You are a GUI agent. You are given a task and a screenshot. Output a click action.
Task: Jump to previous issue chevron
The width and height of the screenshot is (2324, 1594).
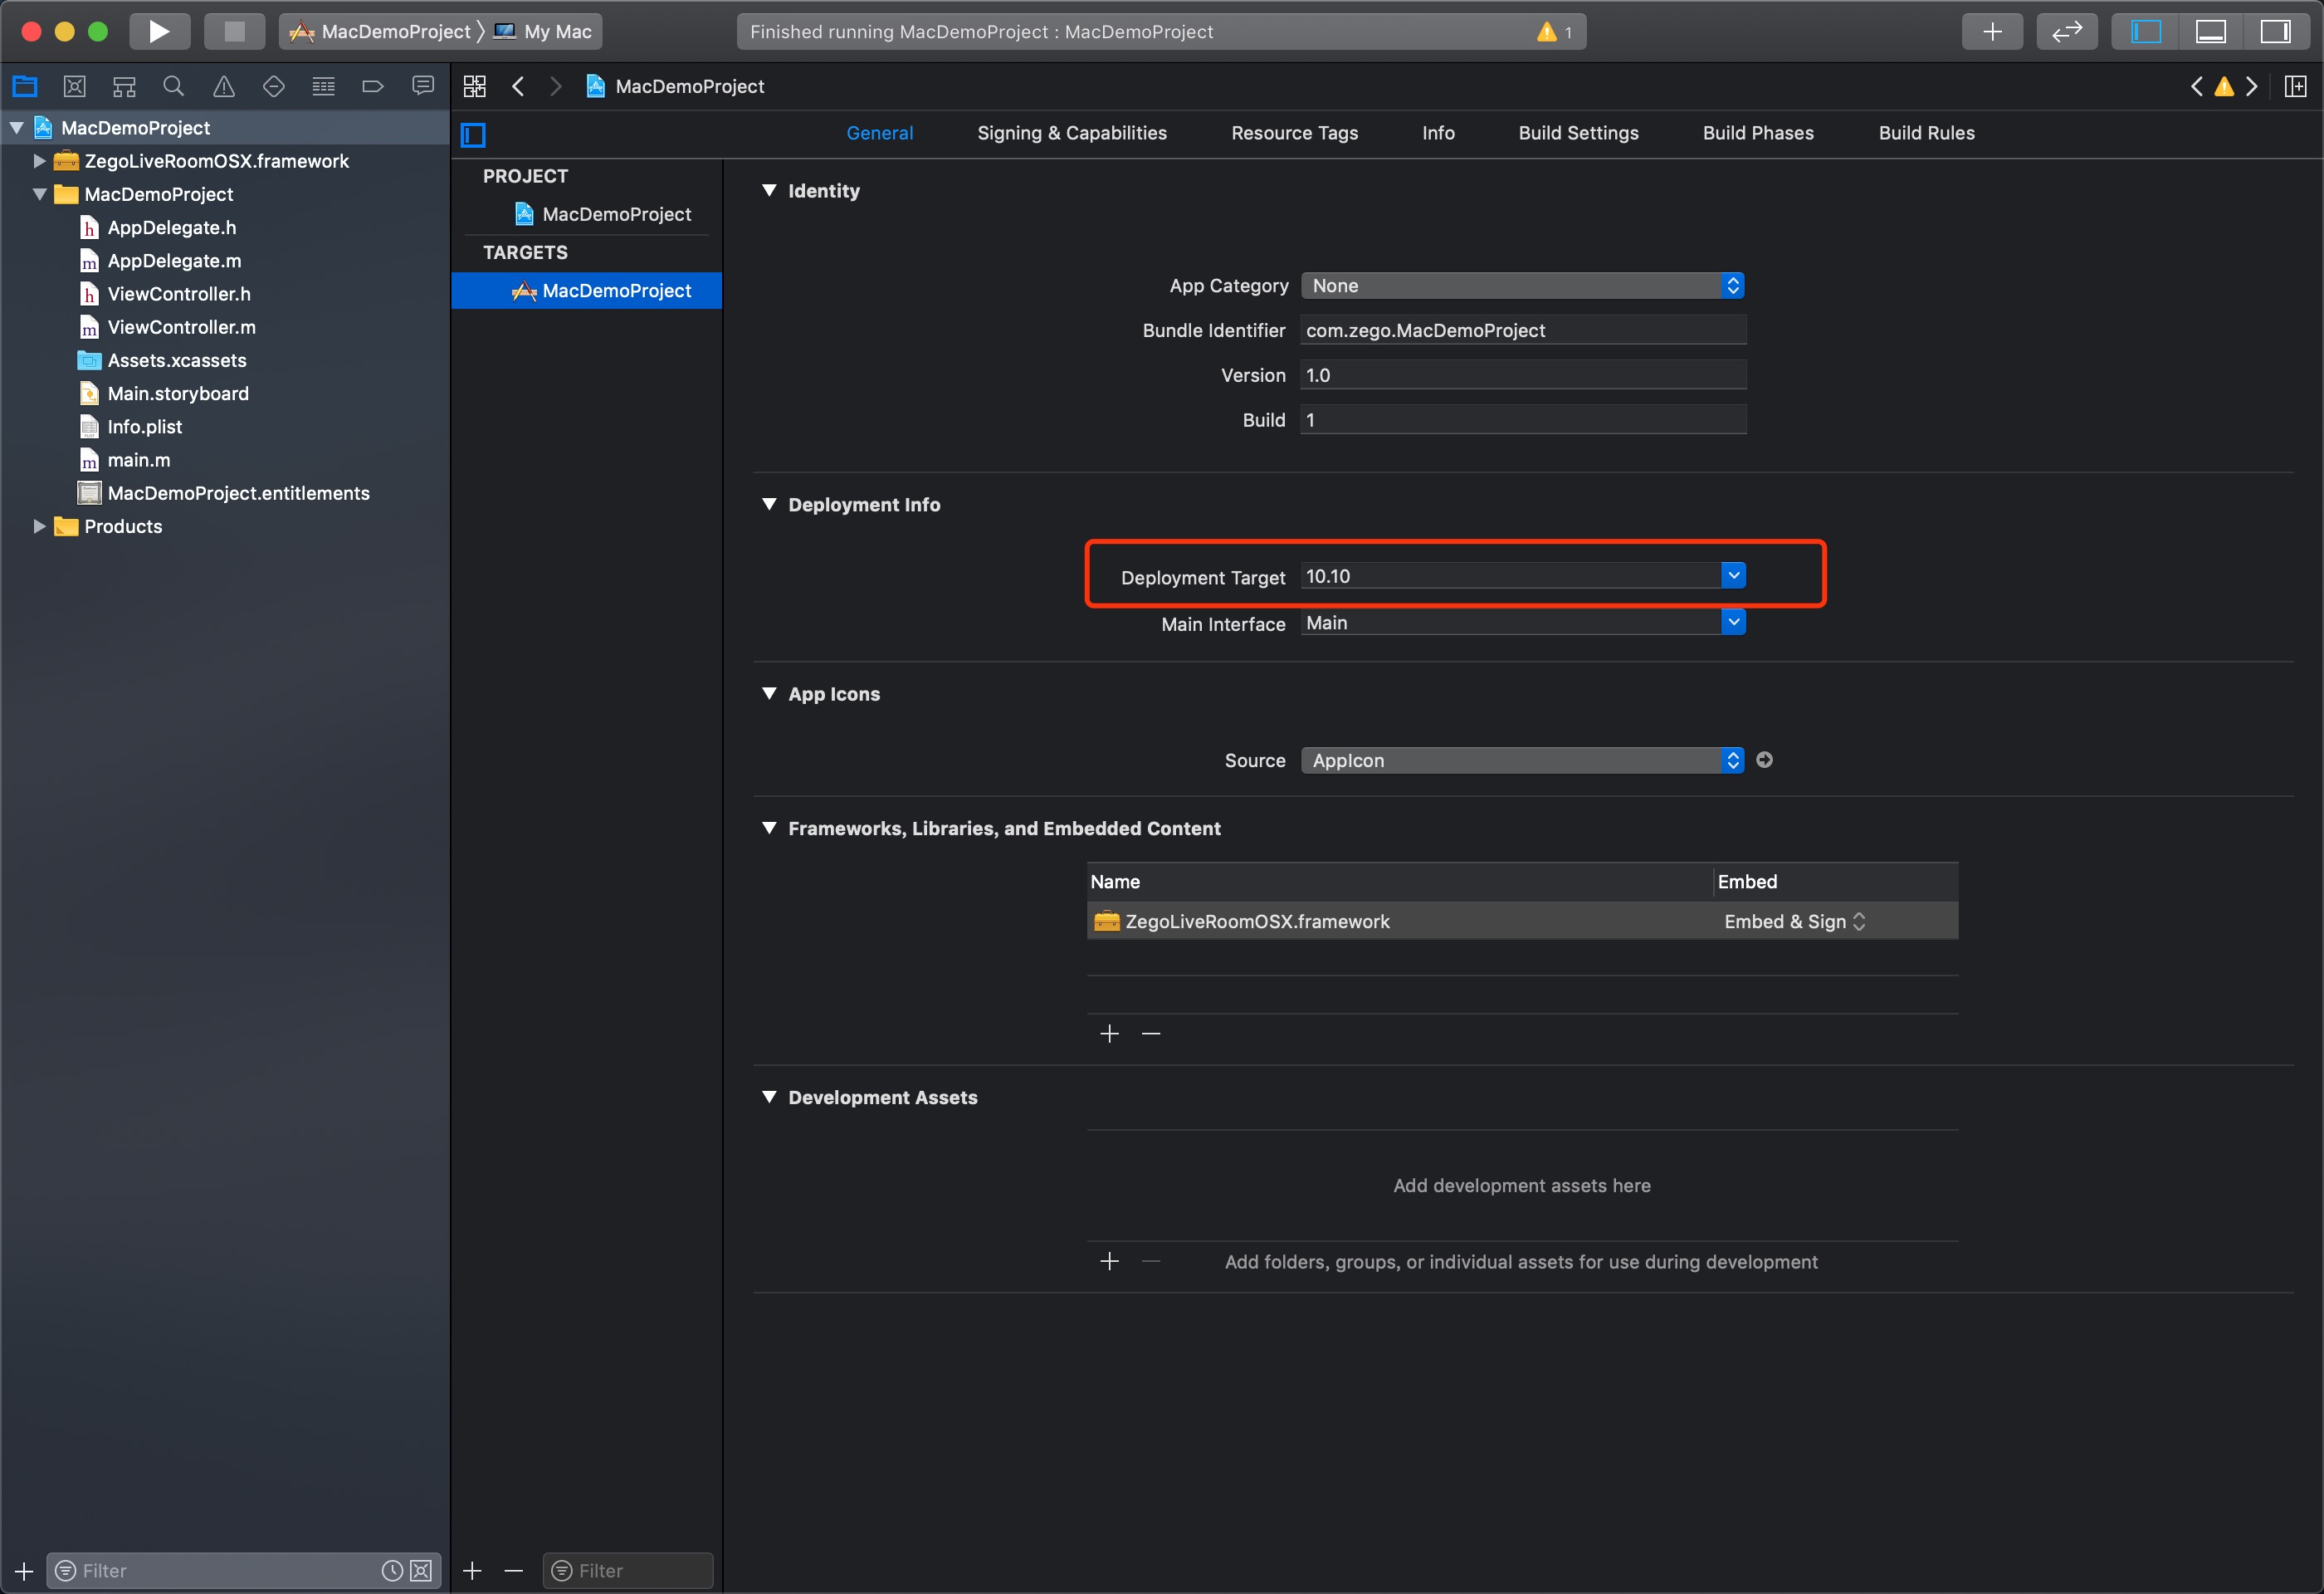click(2196, 86)
